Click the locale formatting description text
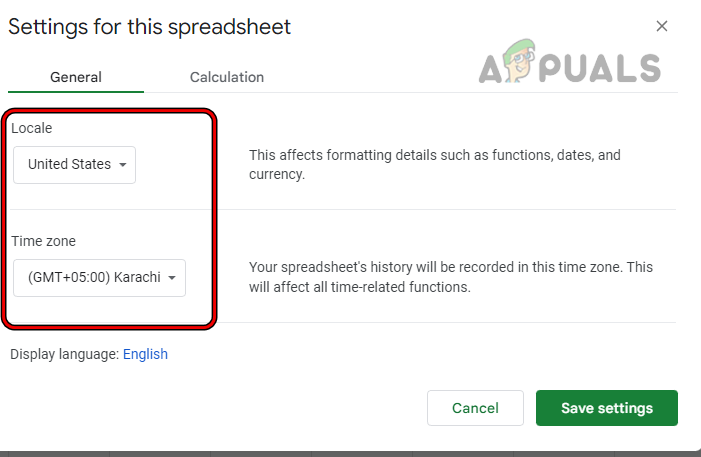701x457 pixels. (x=435, y=165)
